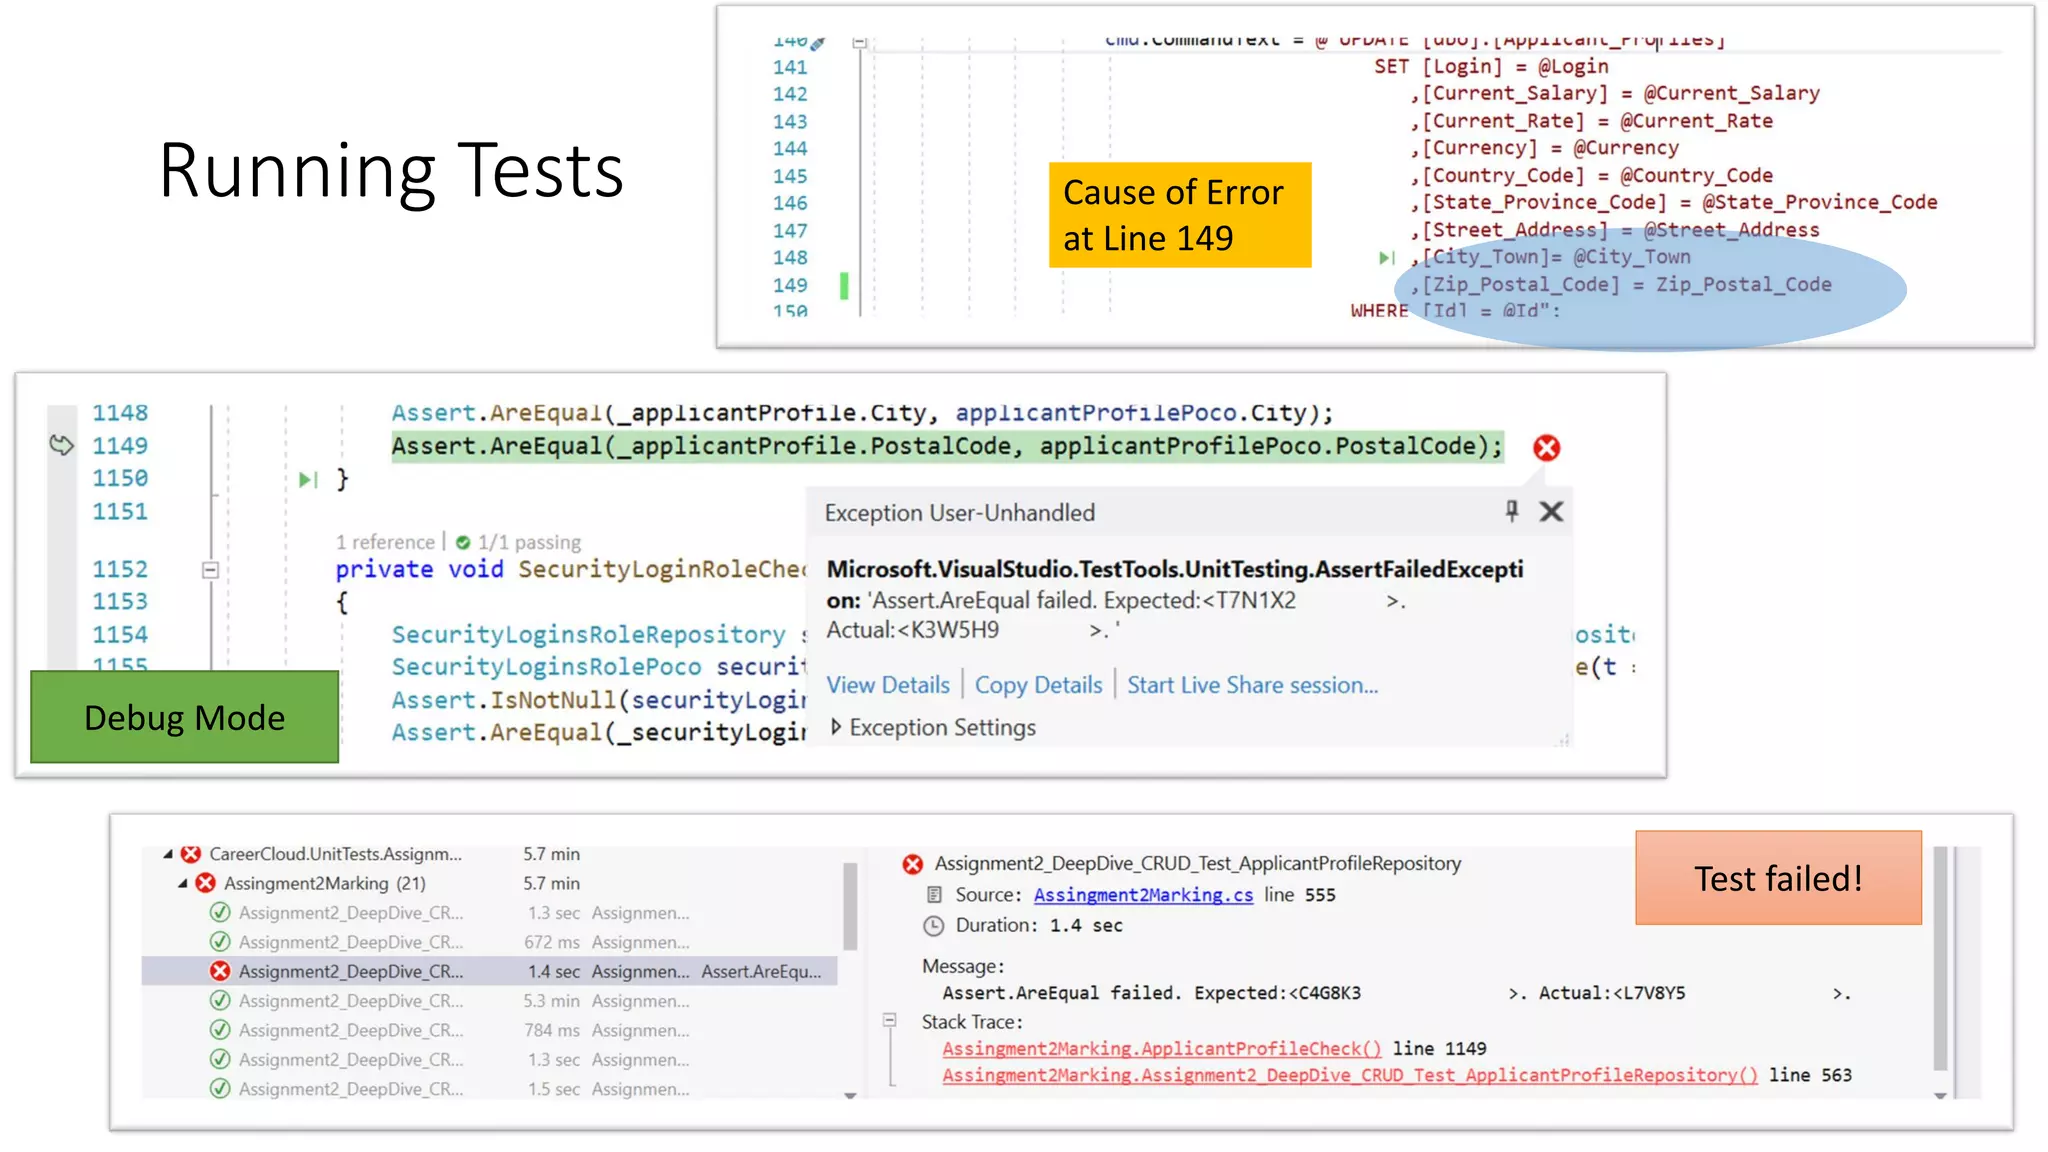Click the run-to-click arrow beside line 1150 brace
The height and width of the screenshot is (1152, 2048).
coord(308,480)
